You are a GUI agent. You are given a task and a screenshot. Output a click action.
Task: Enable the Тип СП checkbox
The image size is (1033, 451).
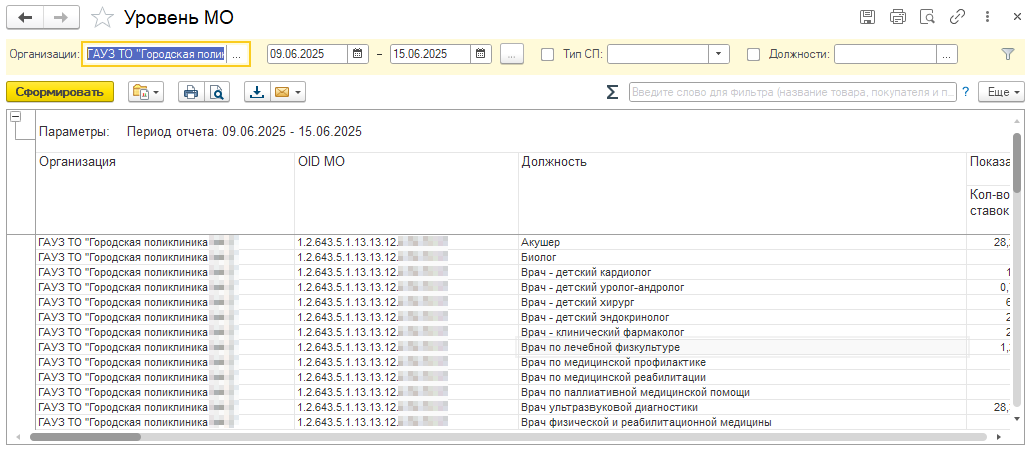[x=547, y=54]
